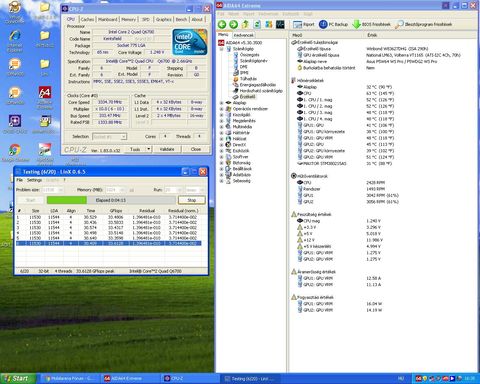Select Érzékelő (Sensor) item in AIDA64 tree
The image size is (480, 384).
pyautogui.click(x=247, y=97)
